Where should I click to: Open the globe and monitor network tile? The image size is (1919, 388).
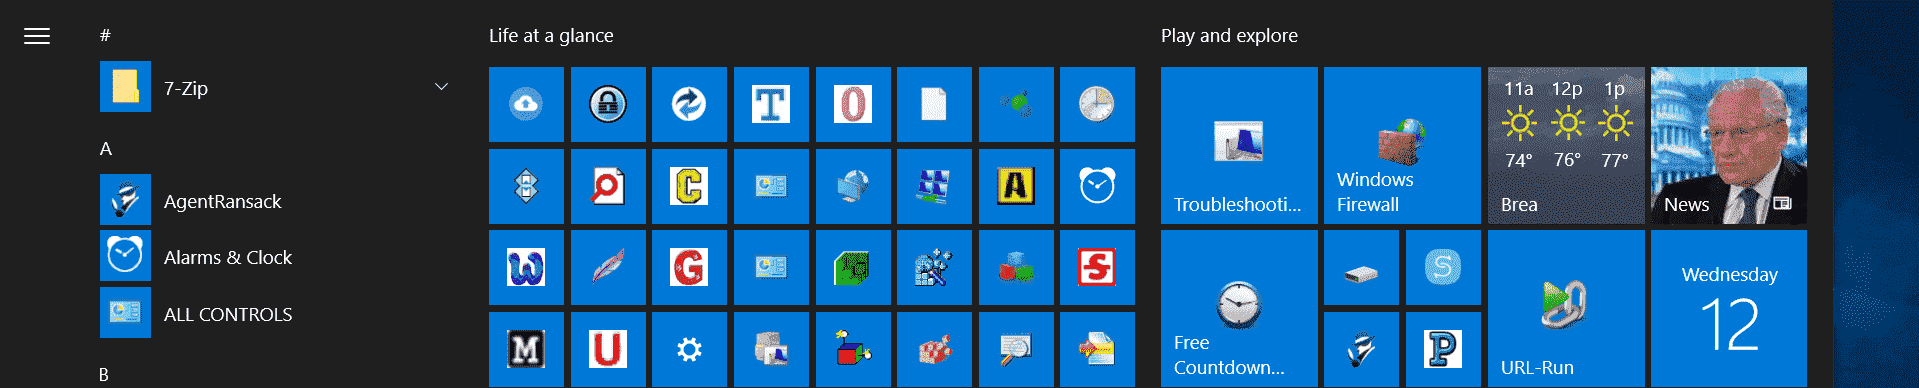pos(853,186)
